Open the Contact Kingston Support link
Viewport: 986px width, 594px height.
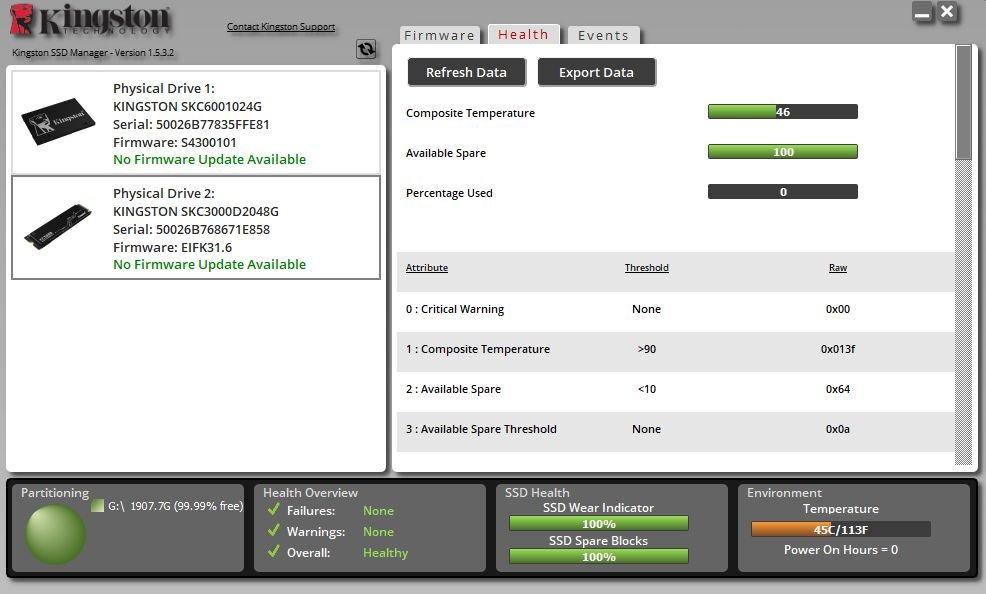pyautogui.click(x=281, y=26)
